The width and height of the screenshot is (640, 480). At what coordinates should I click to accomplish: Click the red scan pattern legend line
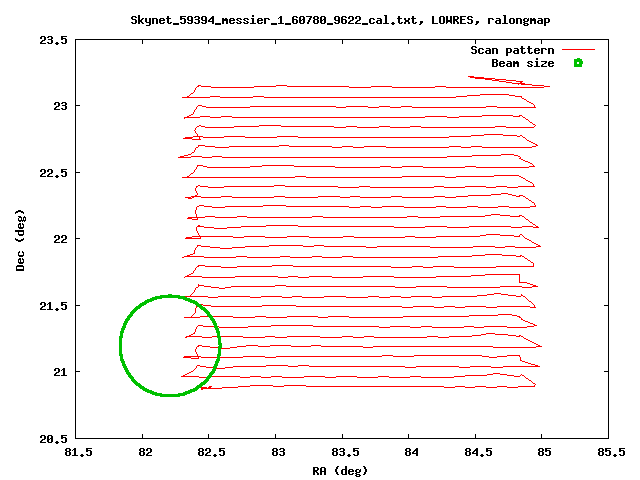click(x=578, y=50)
